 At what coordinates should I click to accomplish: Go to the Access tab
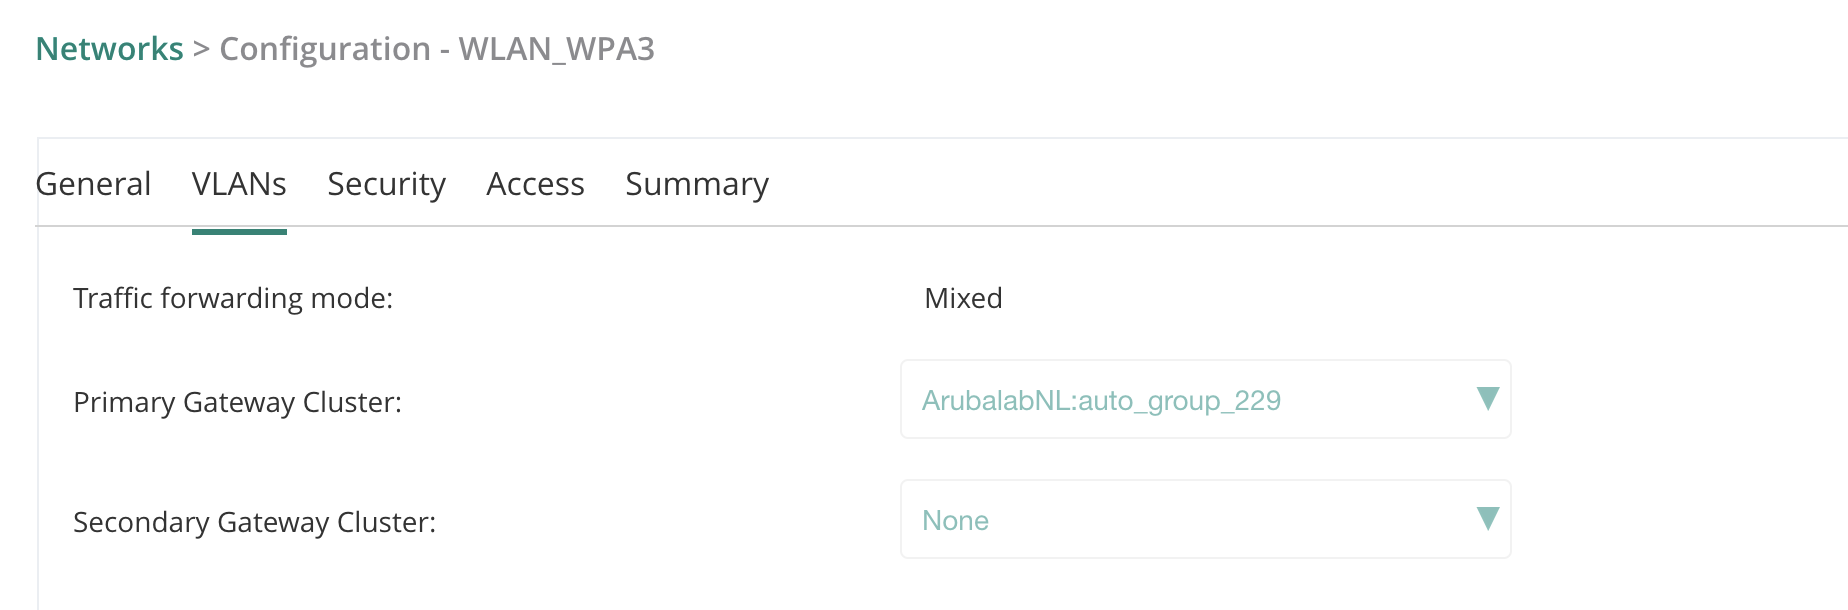coord(535,184)
